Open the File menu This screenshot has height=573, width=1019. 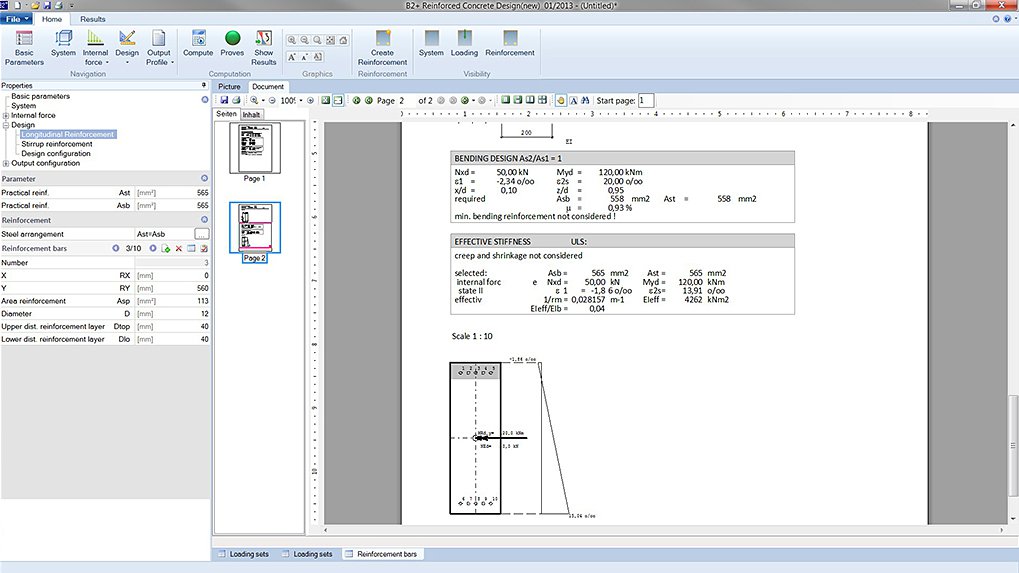tap(16, 19)
